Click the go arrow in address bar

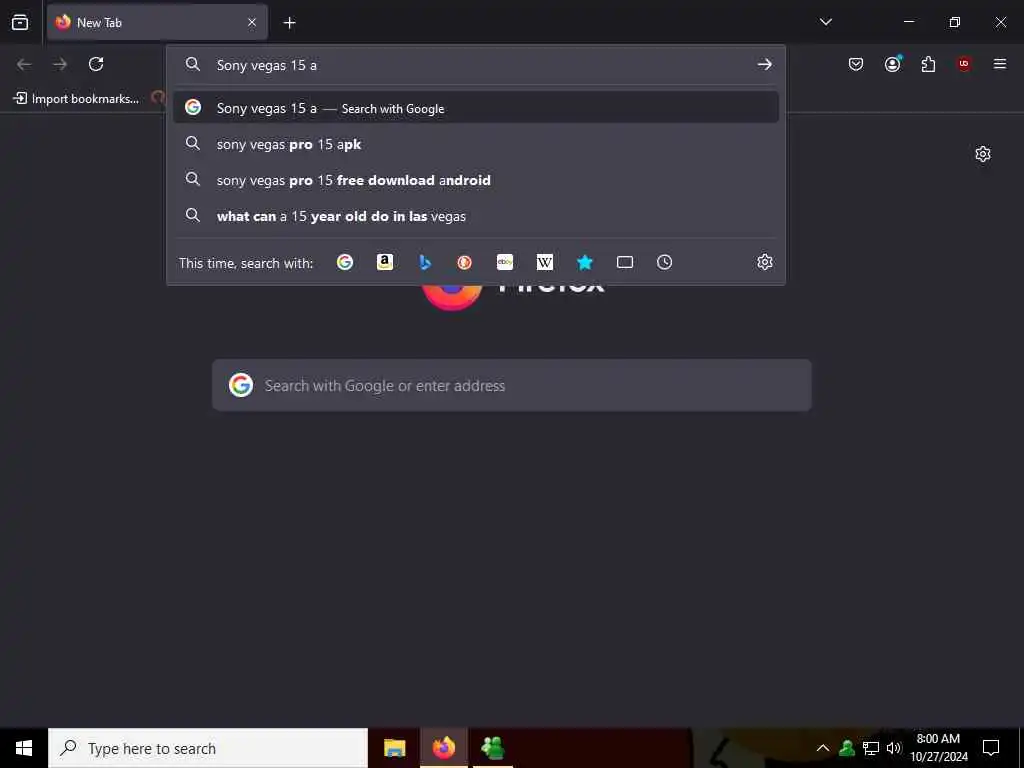(765, 65)
